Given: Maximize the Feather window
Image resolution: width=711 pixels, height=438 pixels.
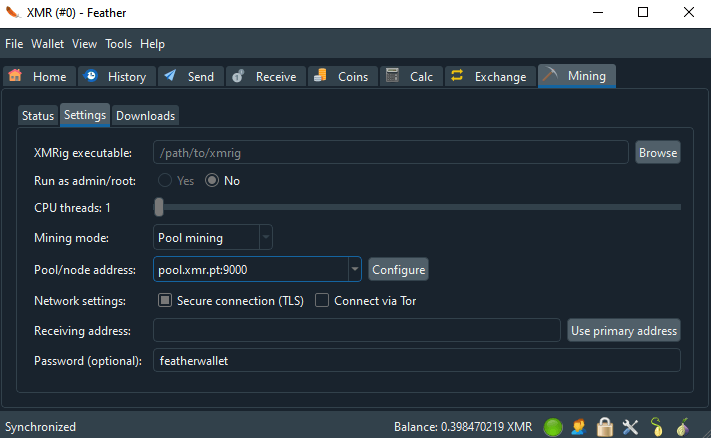Looking at the screenshot, I should tap(643, 12).
